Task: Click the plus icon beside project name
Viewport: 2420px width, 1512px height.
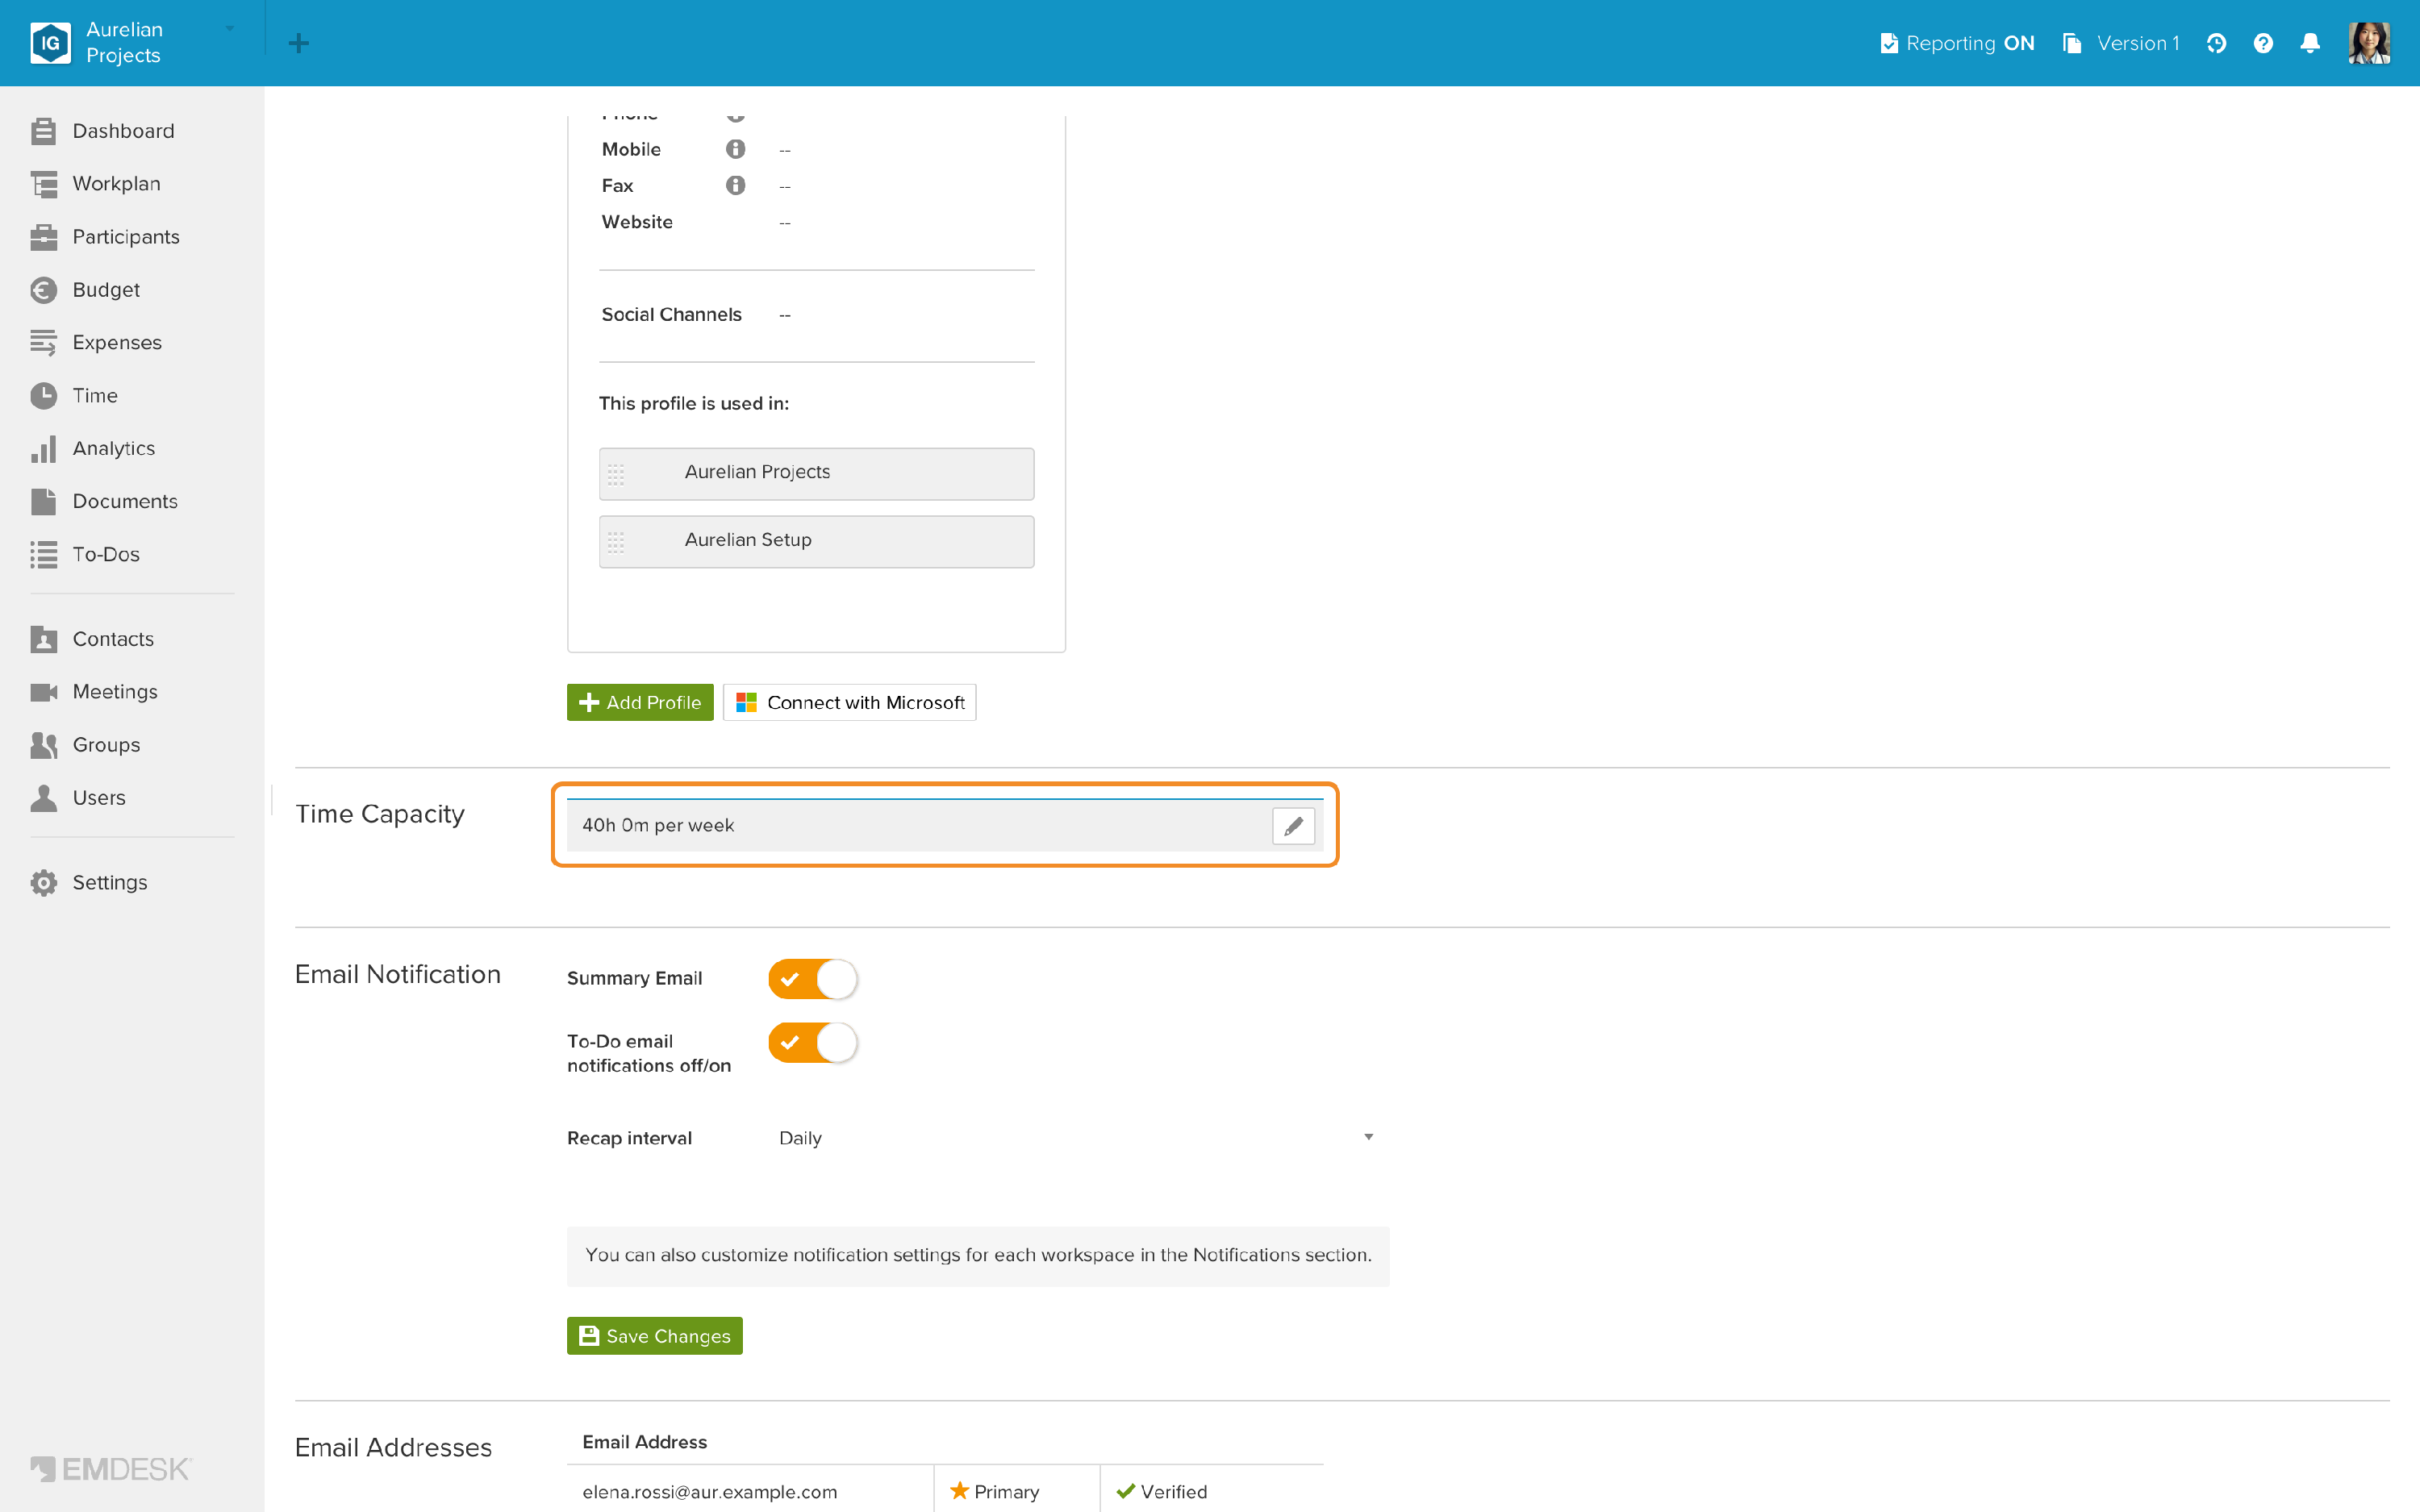Action: coord(298,43)
